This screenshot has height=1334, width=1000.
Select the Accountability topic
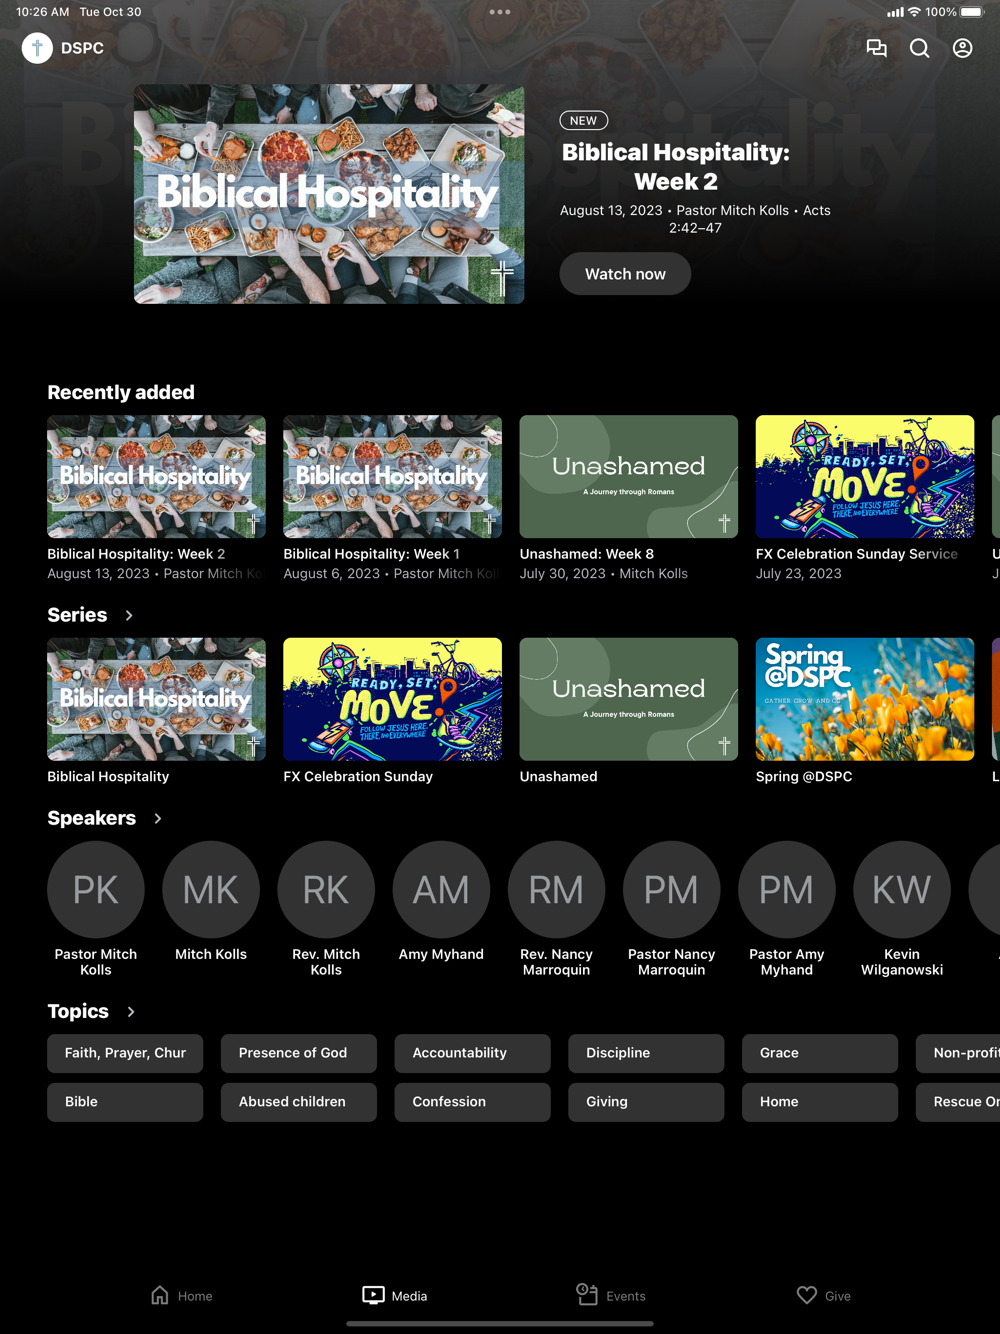coord(472,1053)
